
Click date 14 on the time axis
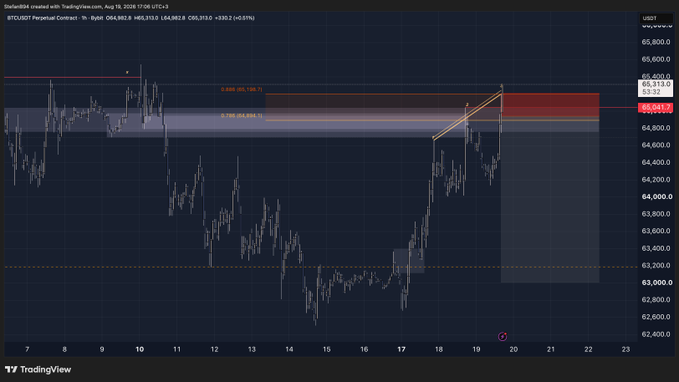click(289, 349)
